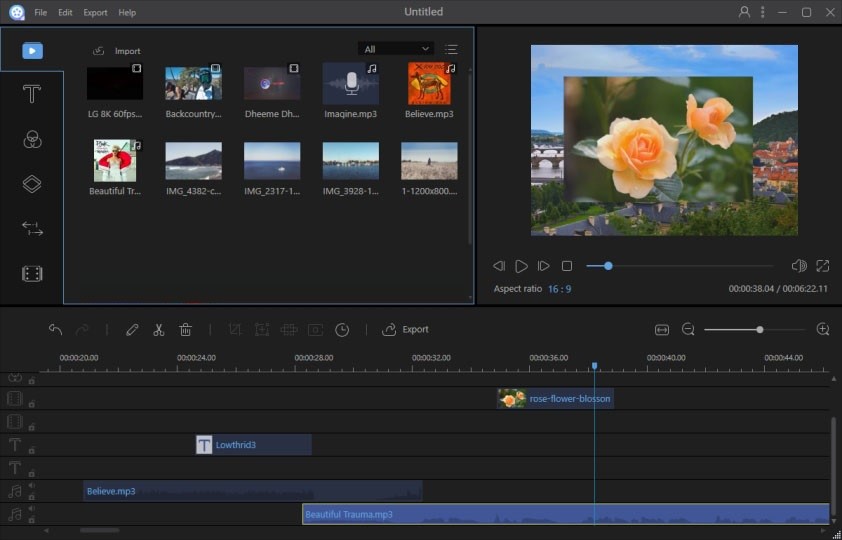The image size is (842, 540).
Task: Select the Imagine.mp3 audio thumbnail
Action: click(x=351, y=83)
